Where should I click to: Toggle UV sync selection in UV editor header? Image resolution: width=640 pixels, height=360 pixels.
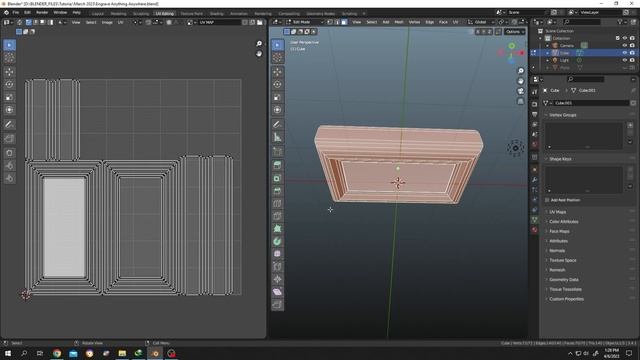coord(19,22)
